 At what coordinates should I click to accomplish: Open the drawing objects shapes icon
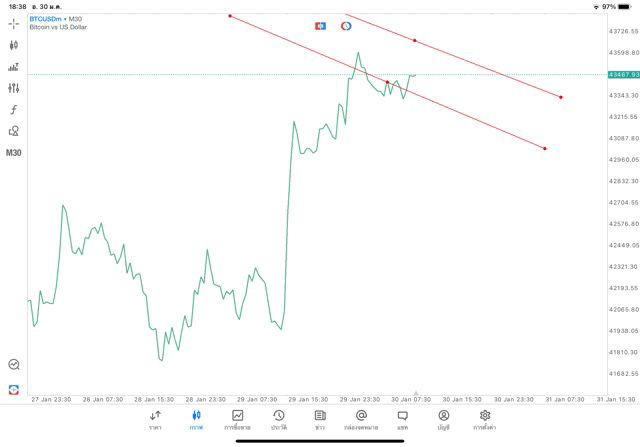pos(14,131)
